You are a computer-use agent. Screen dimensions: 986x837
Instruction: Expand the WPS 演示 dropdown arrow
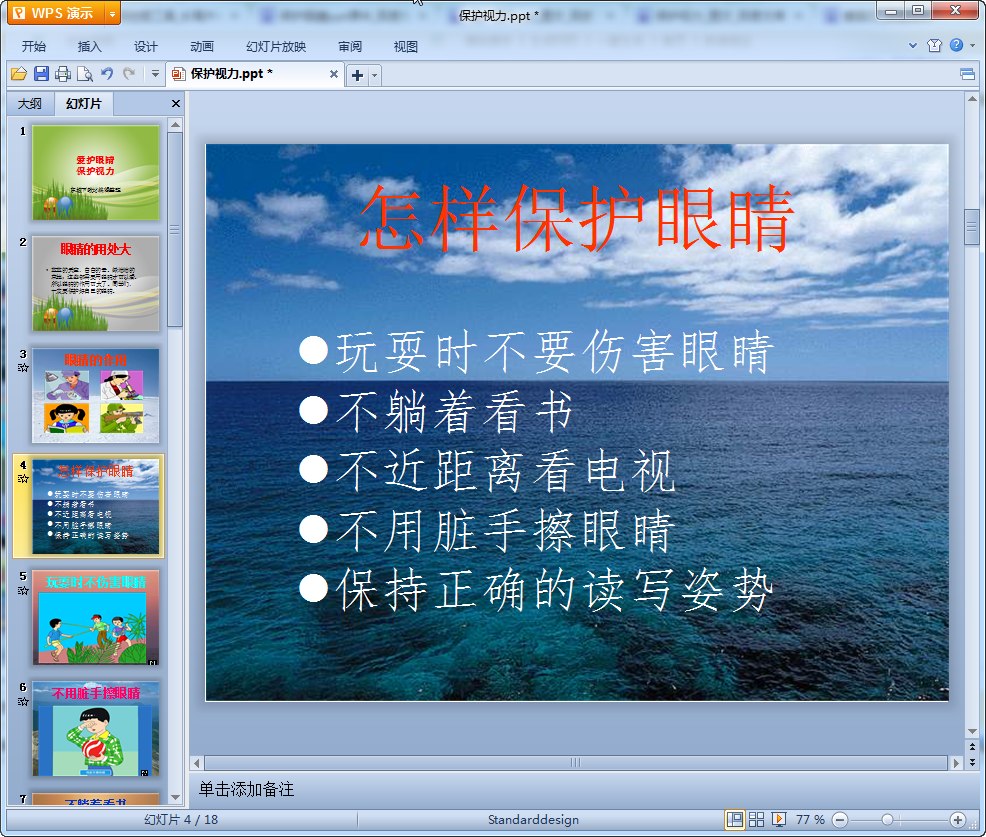coord(113,13)
